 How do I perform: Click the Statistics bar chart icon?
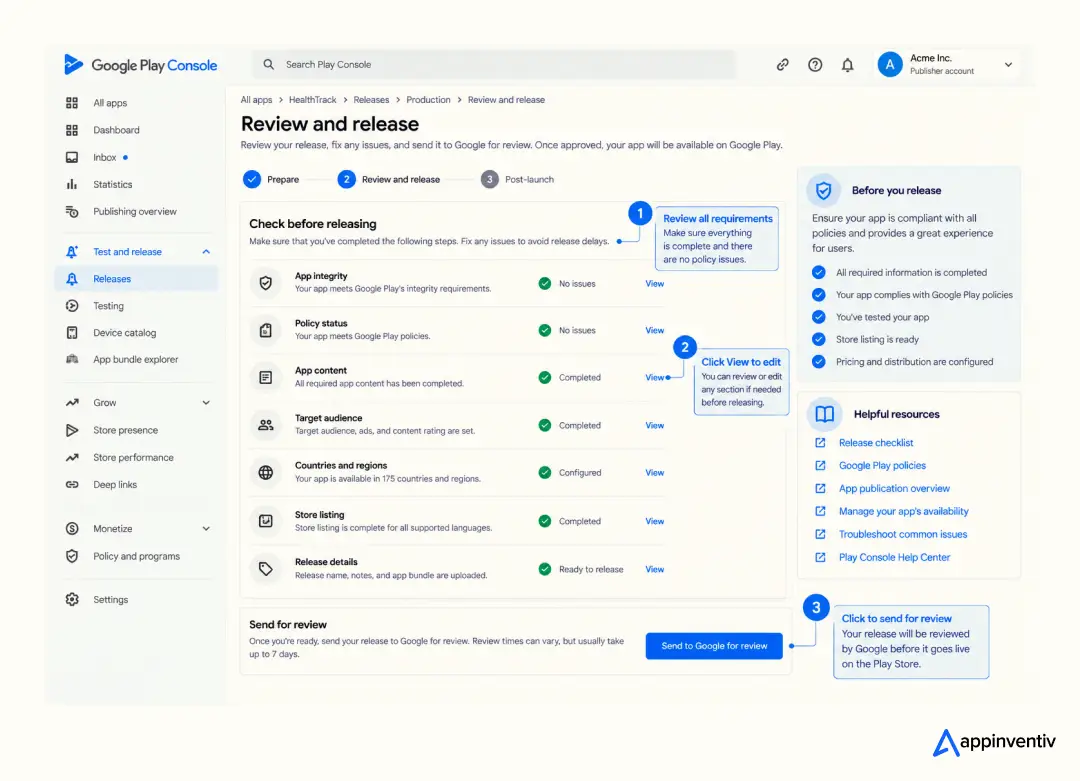pos(72,185)
